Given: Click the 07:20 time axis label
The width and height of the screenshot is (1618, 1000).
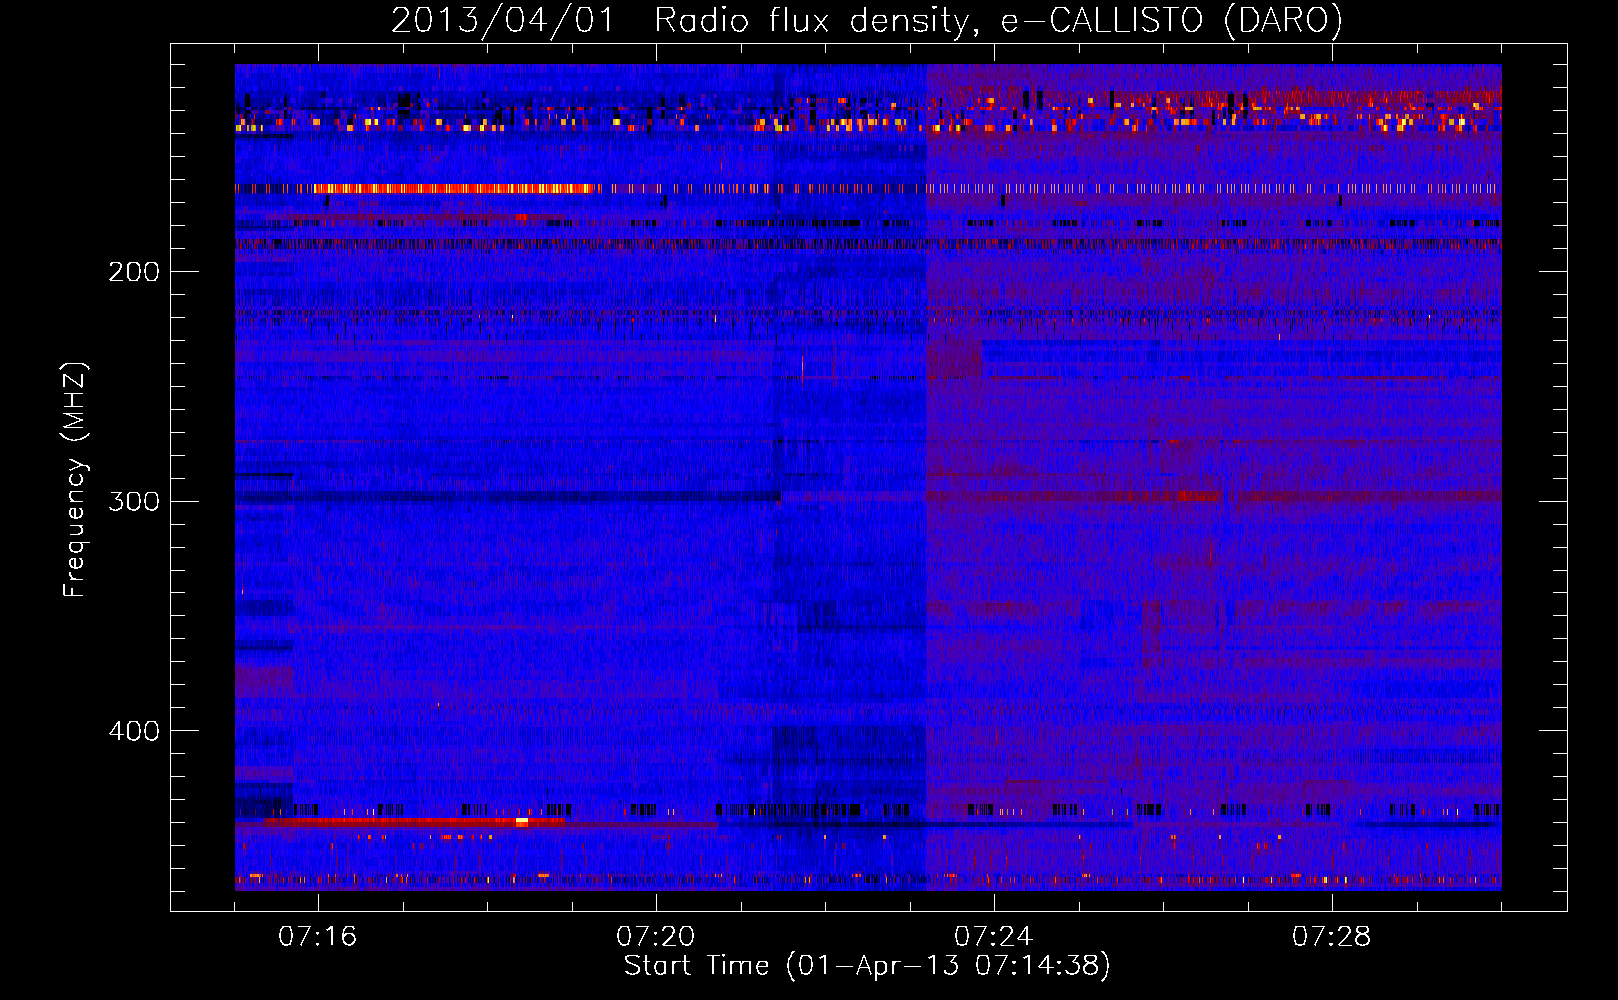Looking at the screenshot, I should [x=656, y=937].
